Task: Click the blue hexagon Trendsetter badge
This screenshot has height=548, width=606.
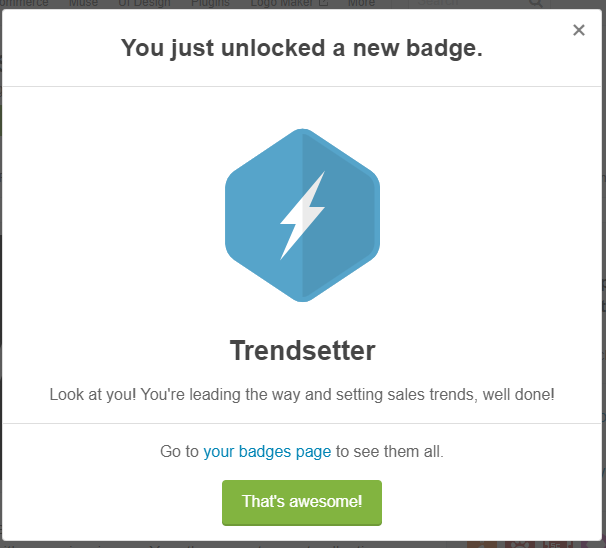Action: coord(302,215)
